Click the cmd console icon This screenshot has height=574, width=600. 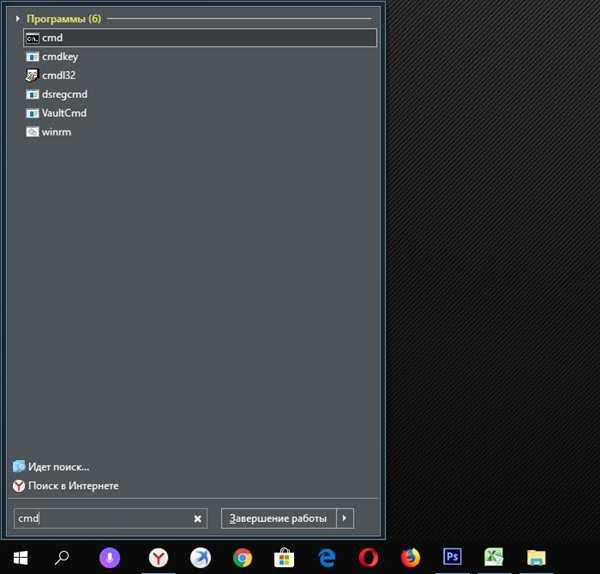pos(32,38)
